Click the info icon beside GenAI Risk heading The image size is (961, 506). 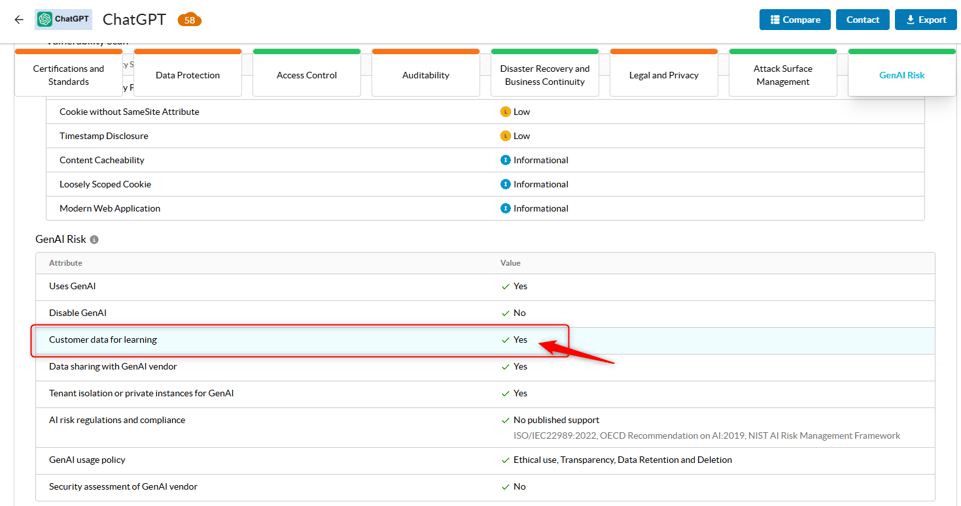(94, 240)
